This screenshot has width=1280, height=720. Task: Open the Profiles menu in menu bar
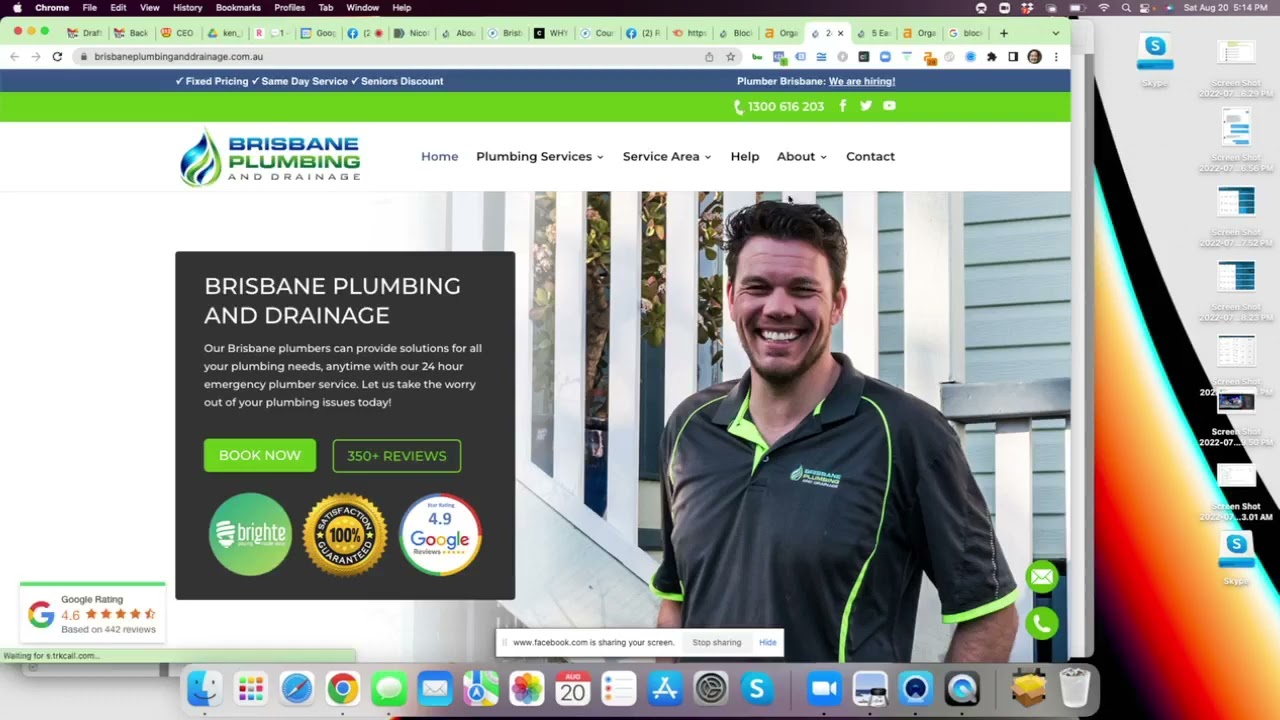[289, 8]
